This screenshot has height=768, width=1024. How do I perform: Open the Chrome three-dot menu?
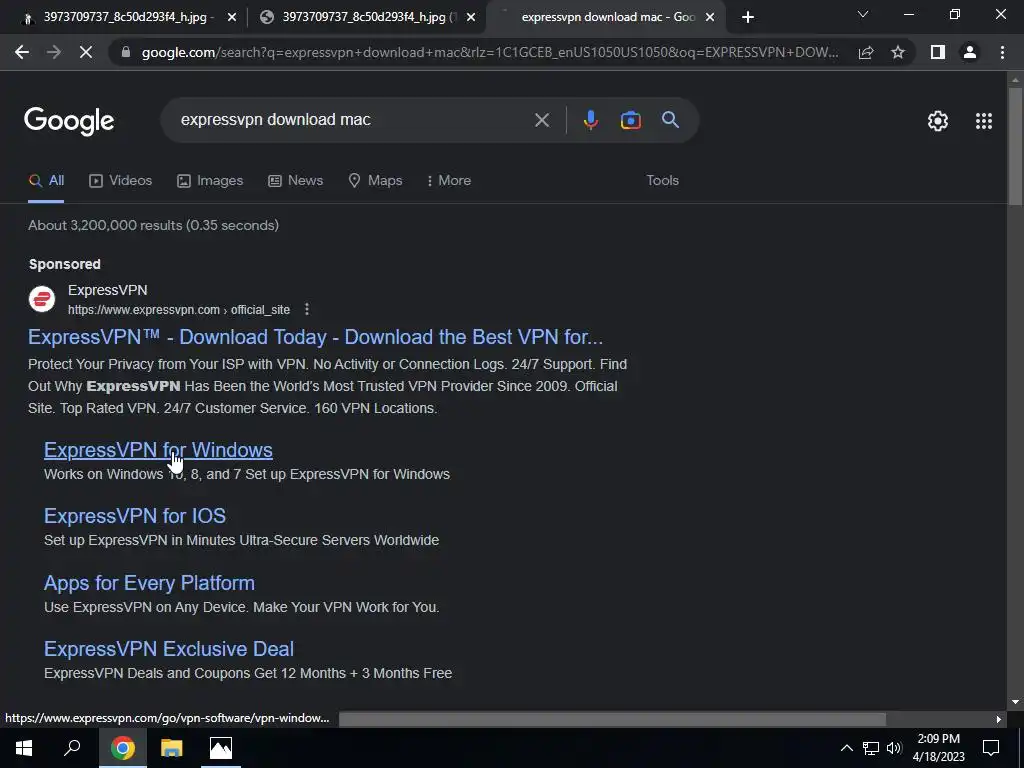tap(1002, 52)
